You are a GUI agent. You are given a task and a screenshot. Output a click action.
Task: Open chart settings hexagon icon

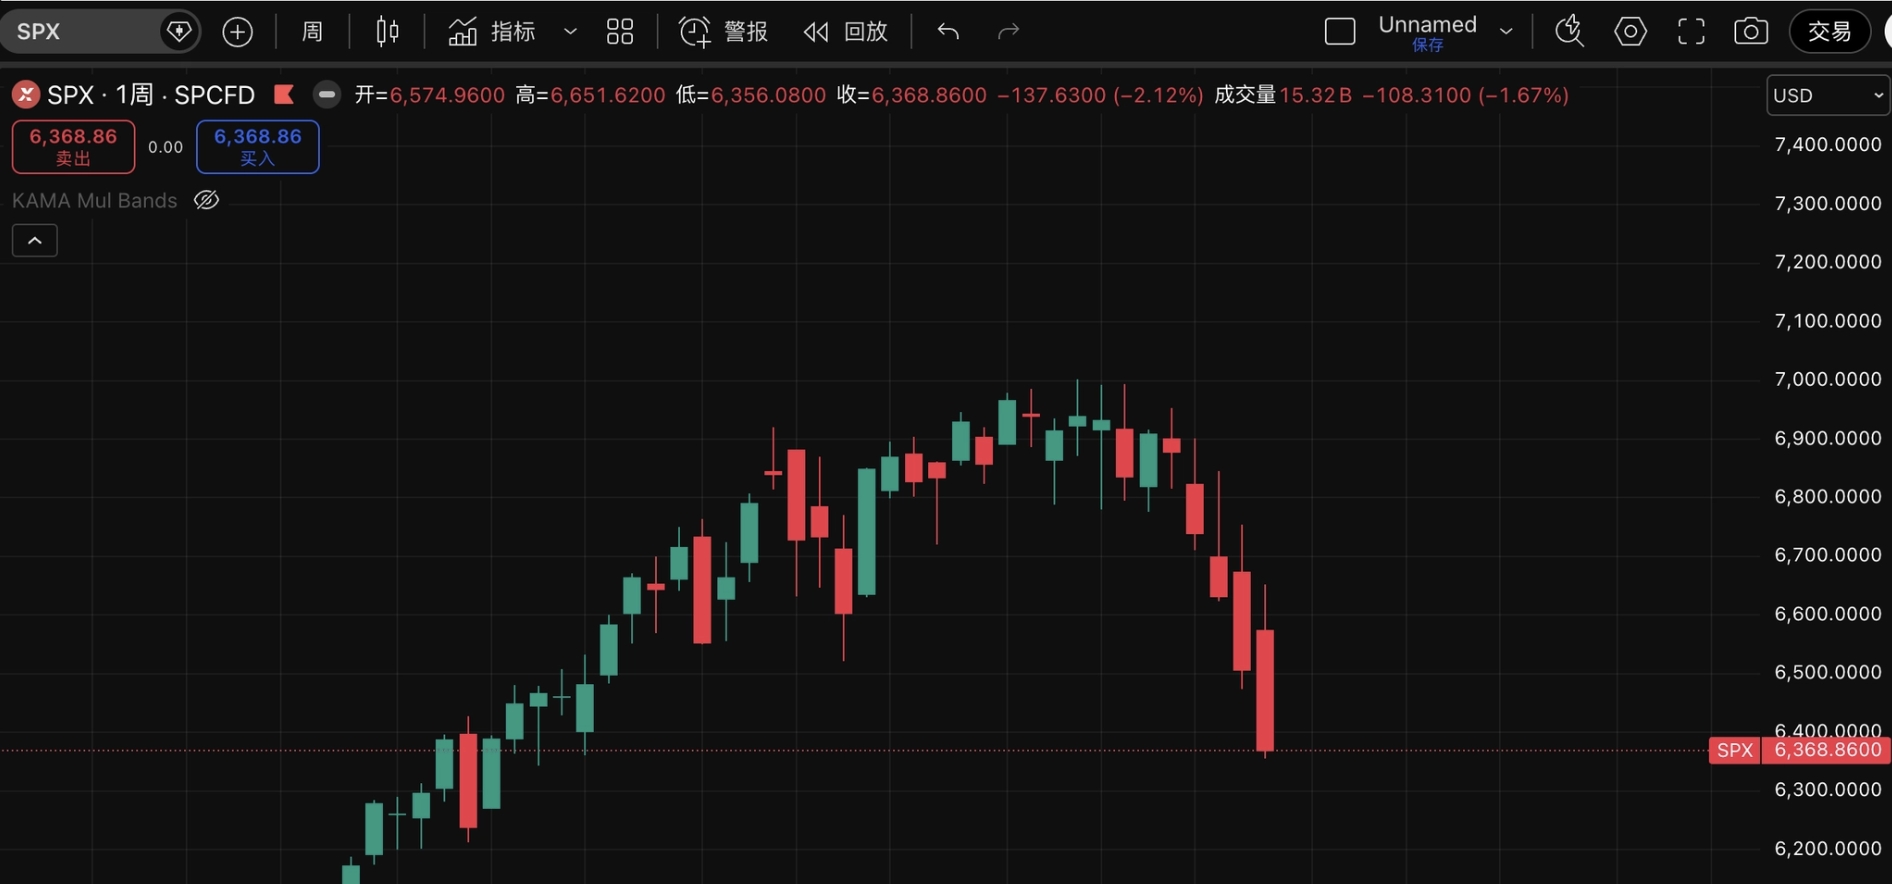point(1630,32)
